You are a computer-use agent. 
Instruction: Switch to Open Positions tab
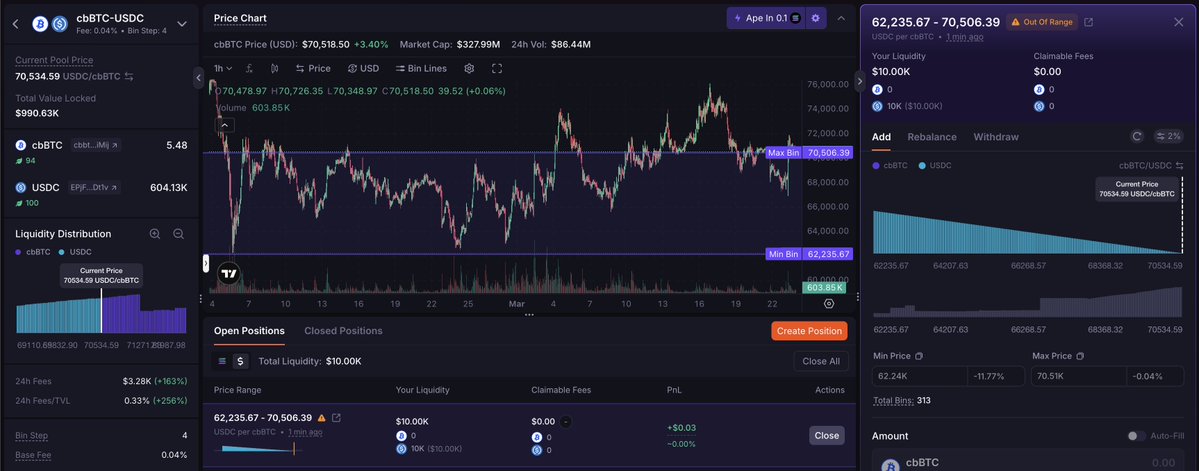point(249,331)
